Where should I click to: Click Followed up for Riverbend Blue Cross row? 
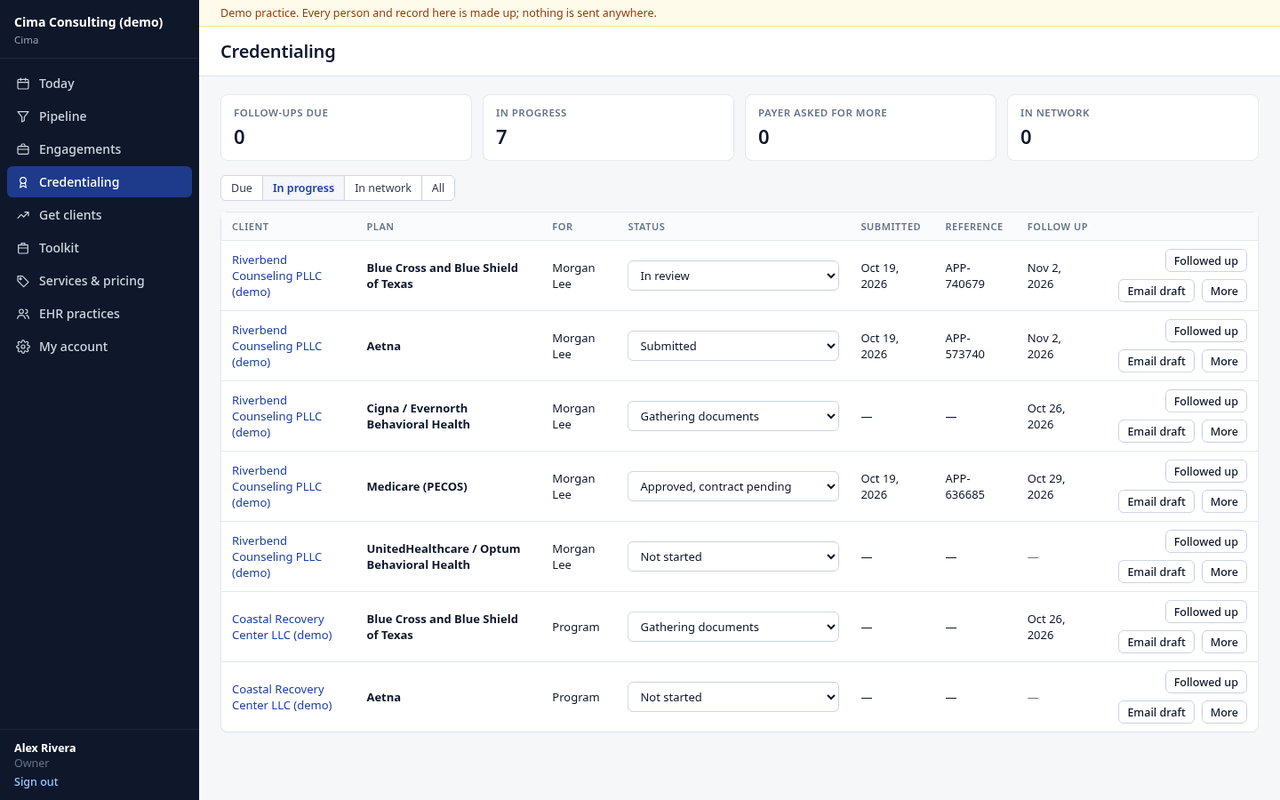coord(1206,261)
